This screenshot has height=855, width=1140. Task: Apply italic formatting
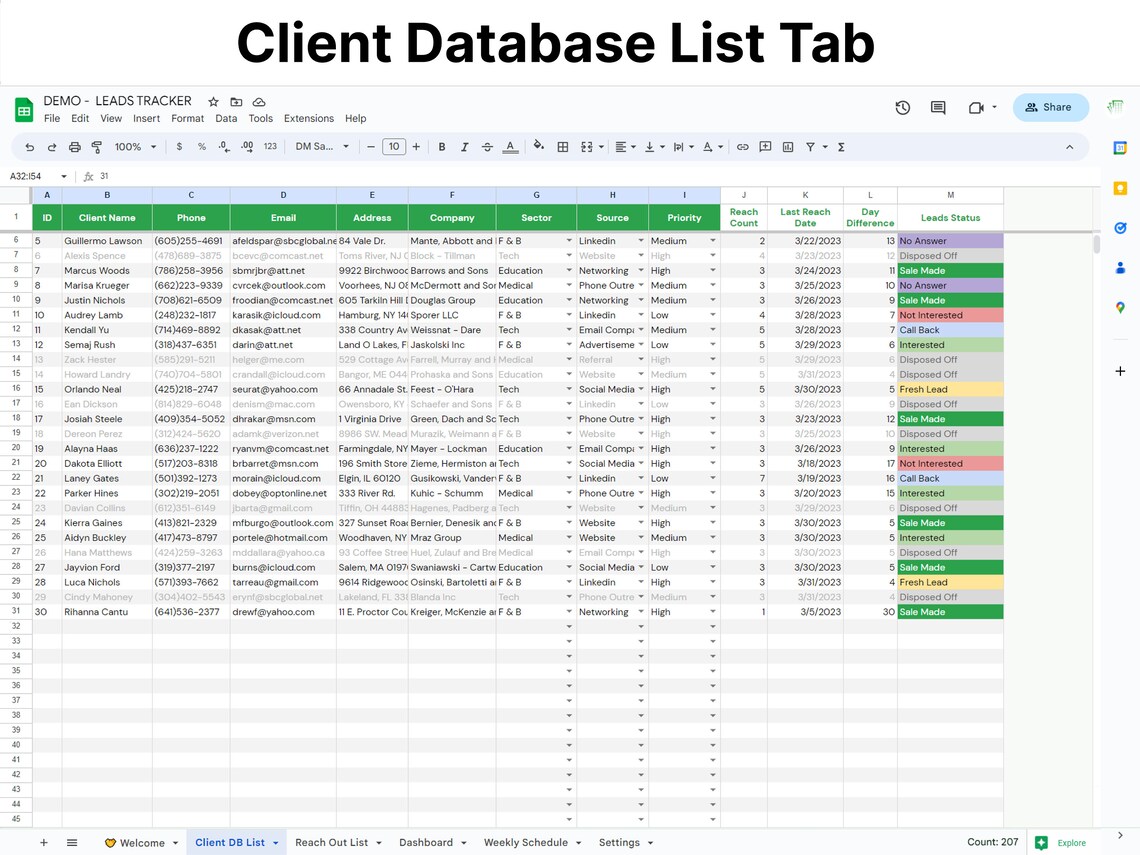(x=464, y=146)
